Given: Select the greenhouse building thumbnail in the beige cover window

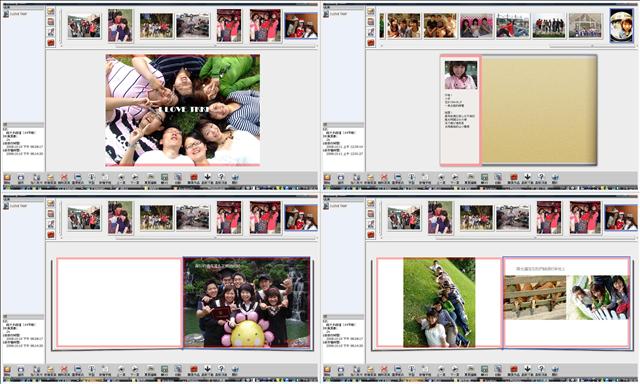Looking at the screenshot, I should tap(585, 26).
